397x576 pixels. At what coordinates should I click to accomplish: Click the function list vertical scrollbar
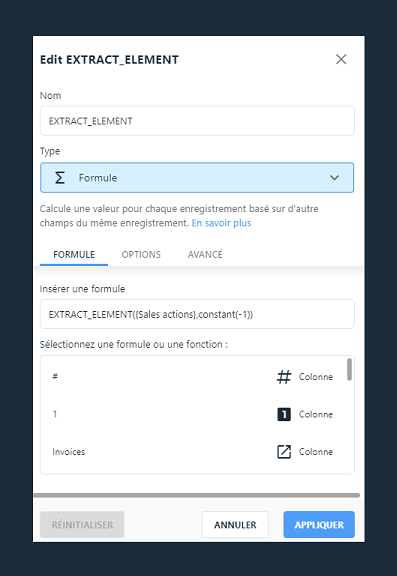[349, 369]
